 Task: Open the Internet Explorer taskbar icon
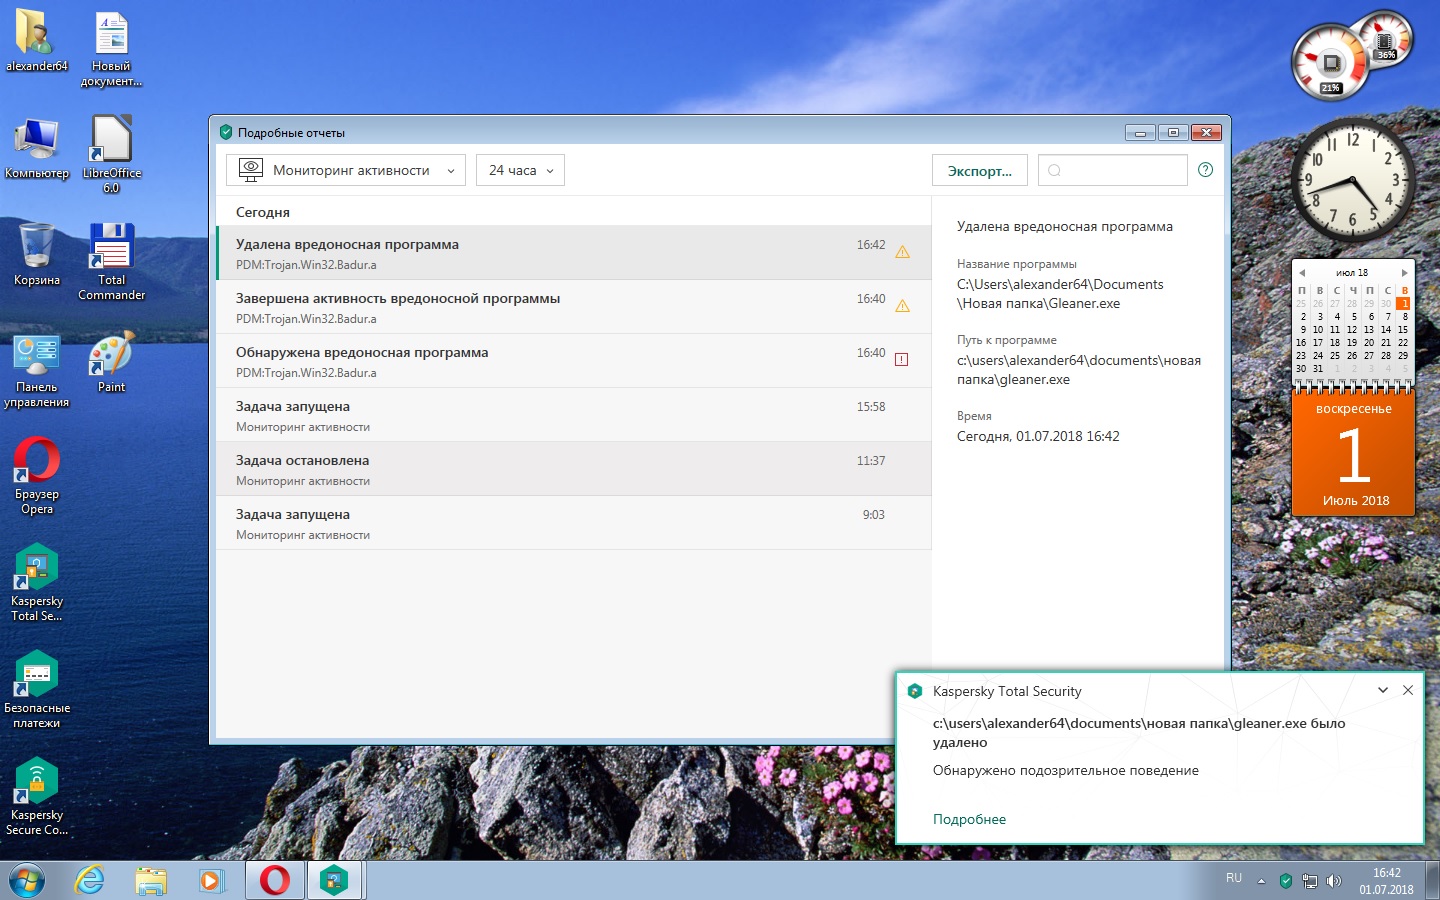coord(90,880)
